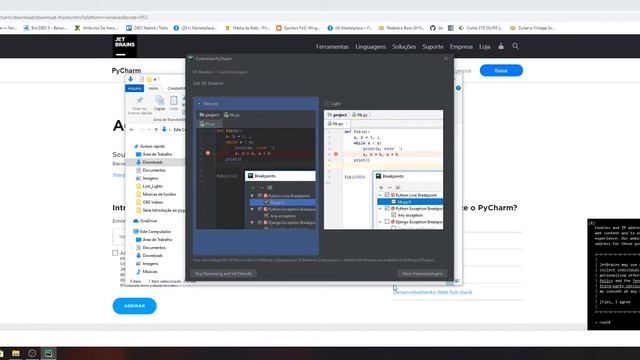The height and width of the screenshot is (360, 640).
Task: Click the PyCharm heading on the webpage
Action: pos(126,71)
